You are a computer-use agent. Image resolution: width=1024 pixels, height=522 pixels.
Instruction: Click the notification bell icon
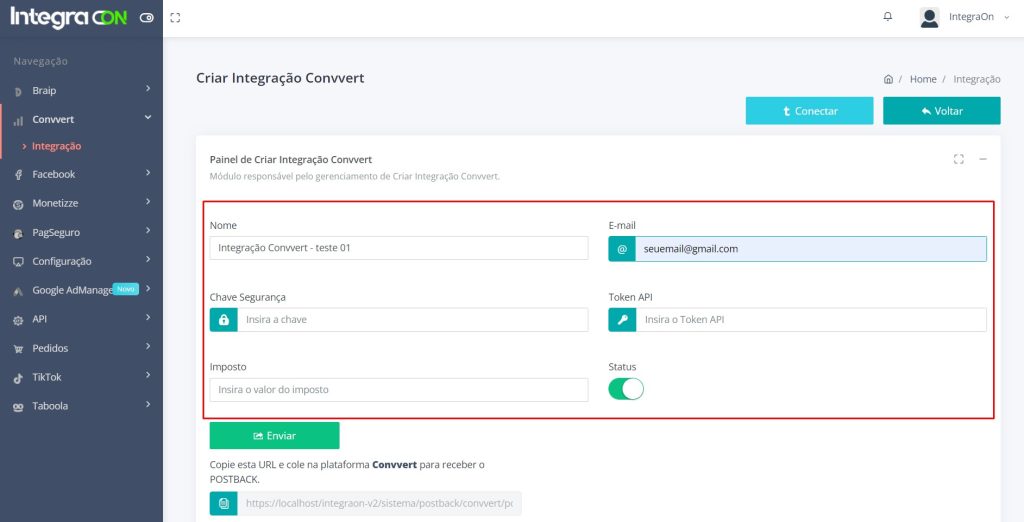(887, 17)
